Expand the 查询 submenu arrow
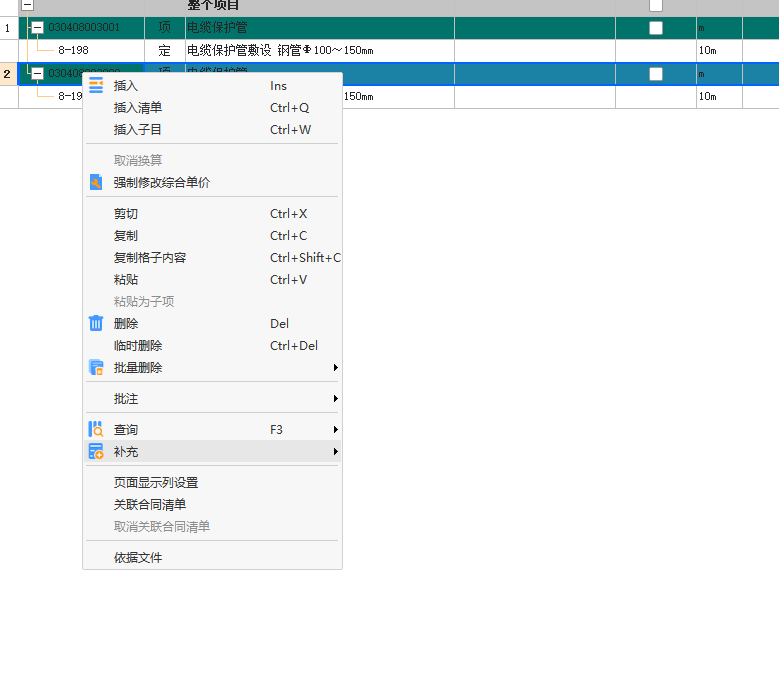This screenshot has height=676, width=779. tap(336, 430)
